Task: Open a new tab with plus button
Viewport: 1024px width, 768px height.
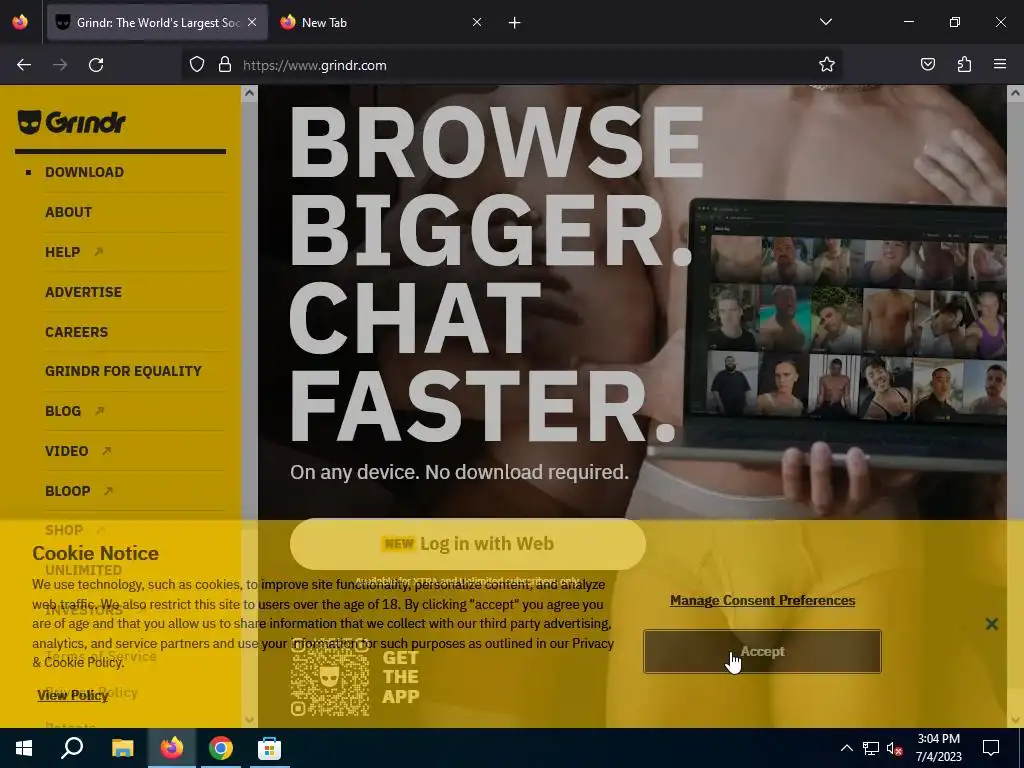Action: (515, 23)
